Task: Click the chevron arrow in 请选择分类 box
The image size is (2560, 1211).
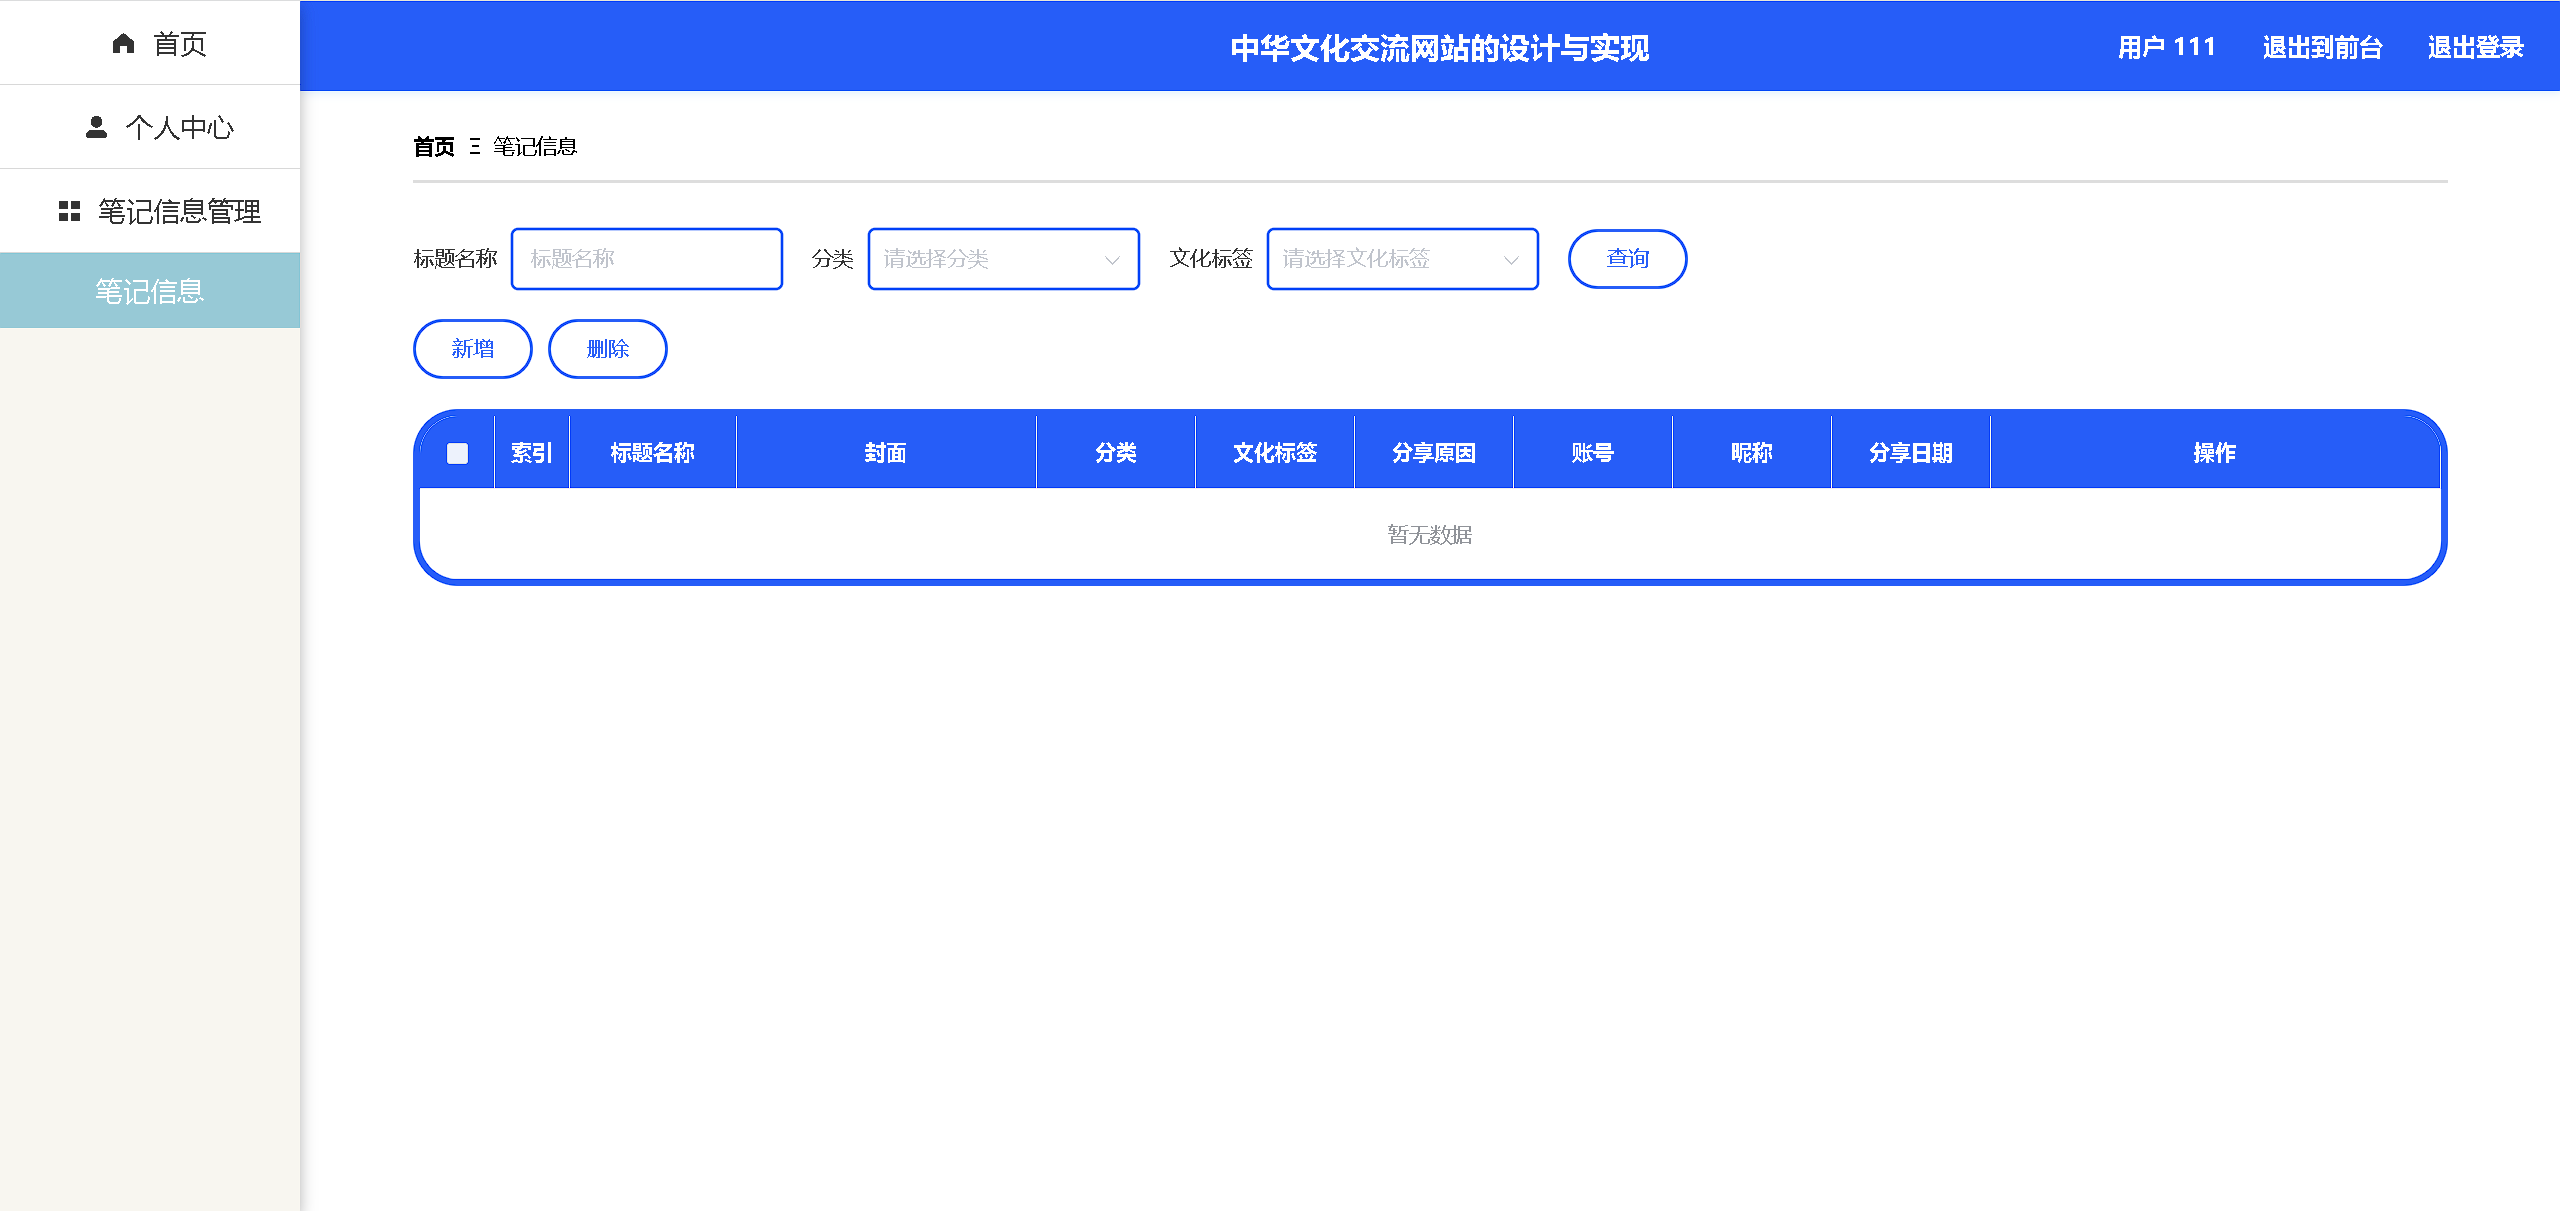Action: click(1112, 260)
